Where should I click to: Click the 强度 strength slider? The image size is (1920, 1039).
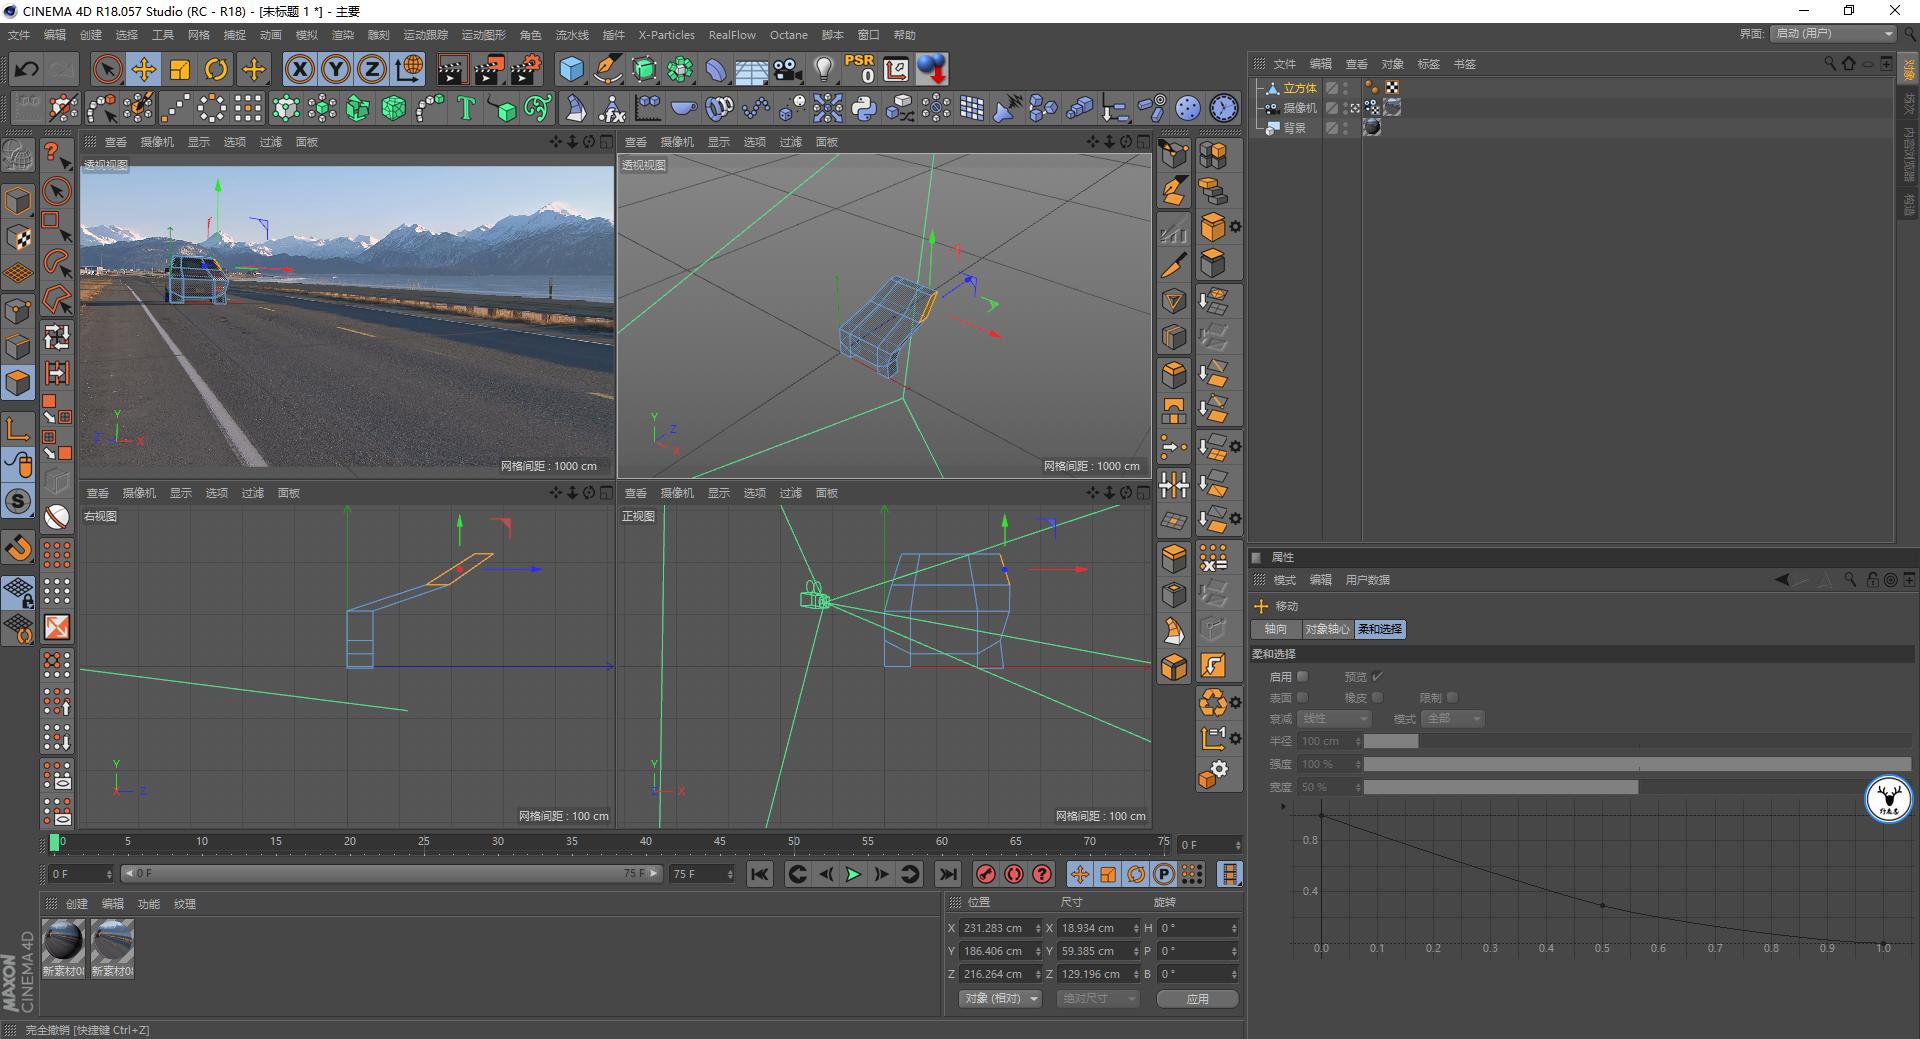coord(1636,764)
